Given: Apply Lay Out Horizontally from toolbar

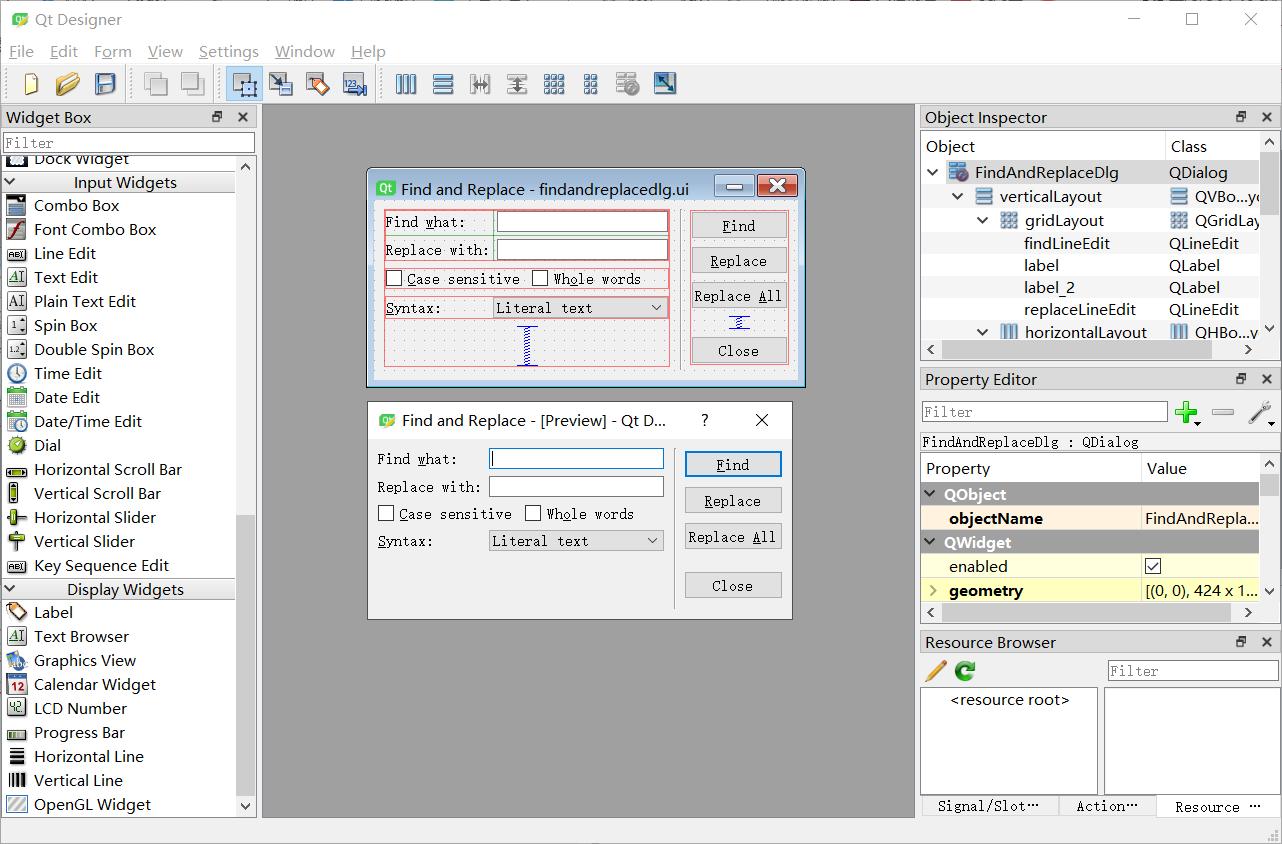Looking at the screenshot, I should pyautogui.click(x=406, y=84).
